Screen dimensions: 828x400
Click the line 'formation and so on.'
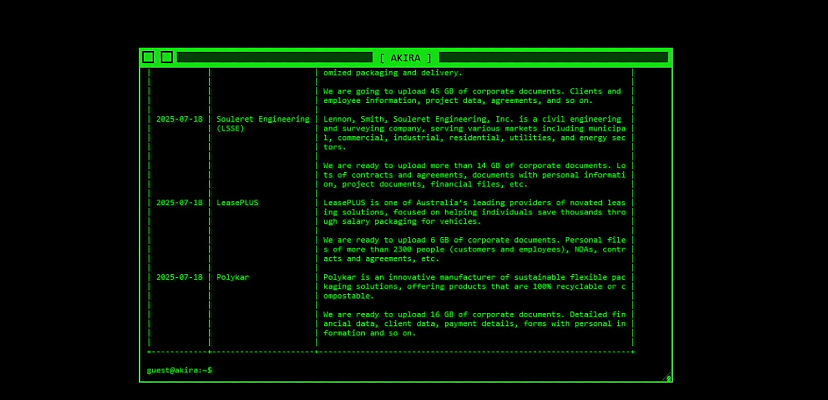tap(370, 333)
